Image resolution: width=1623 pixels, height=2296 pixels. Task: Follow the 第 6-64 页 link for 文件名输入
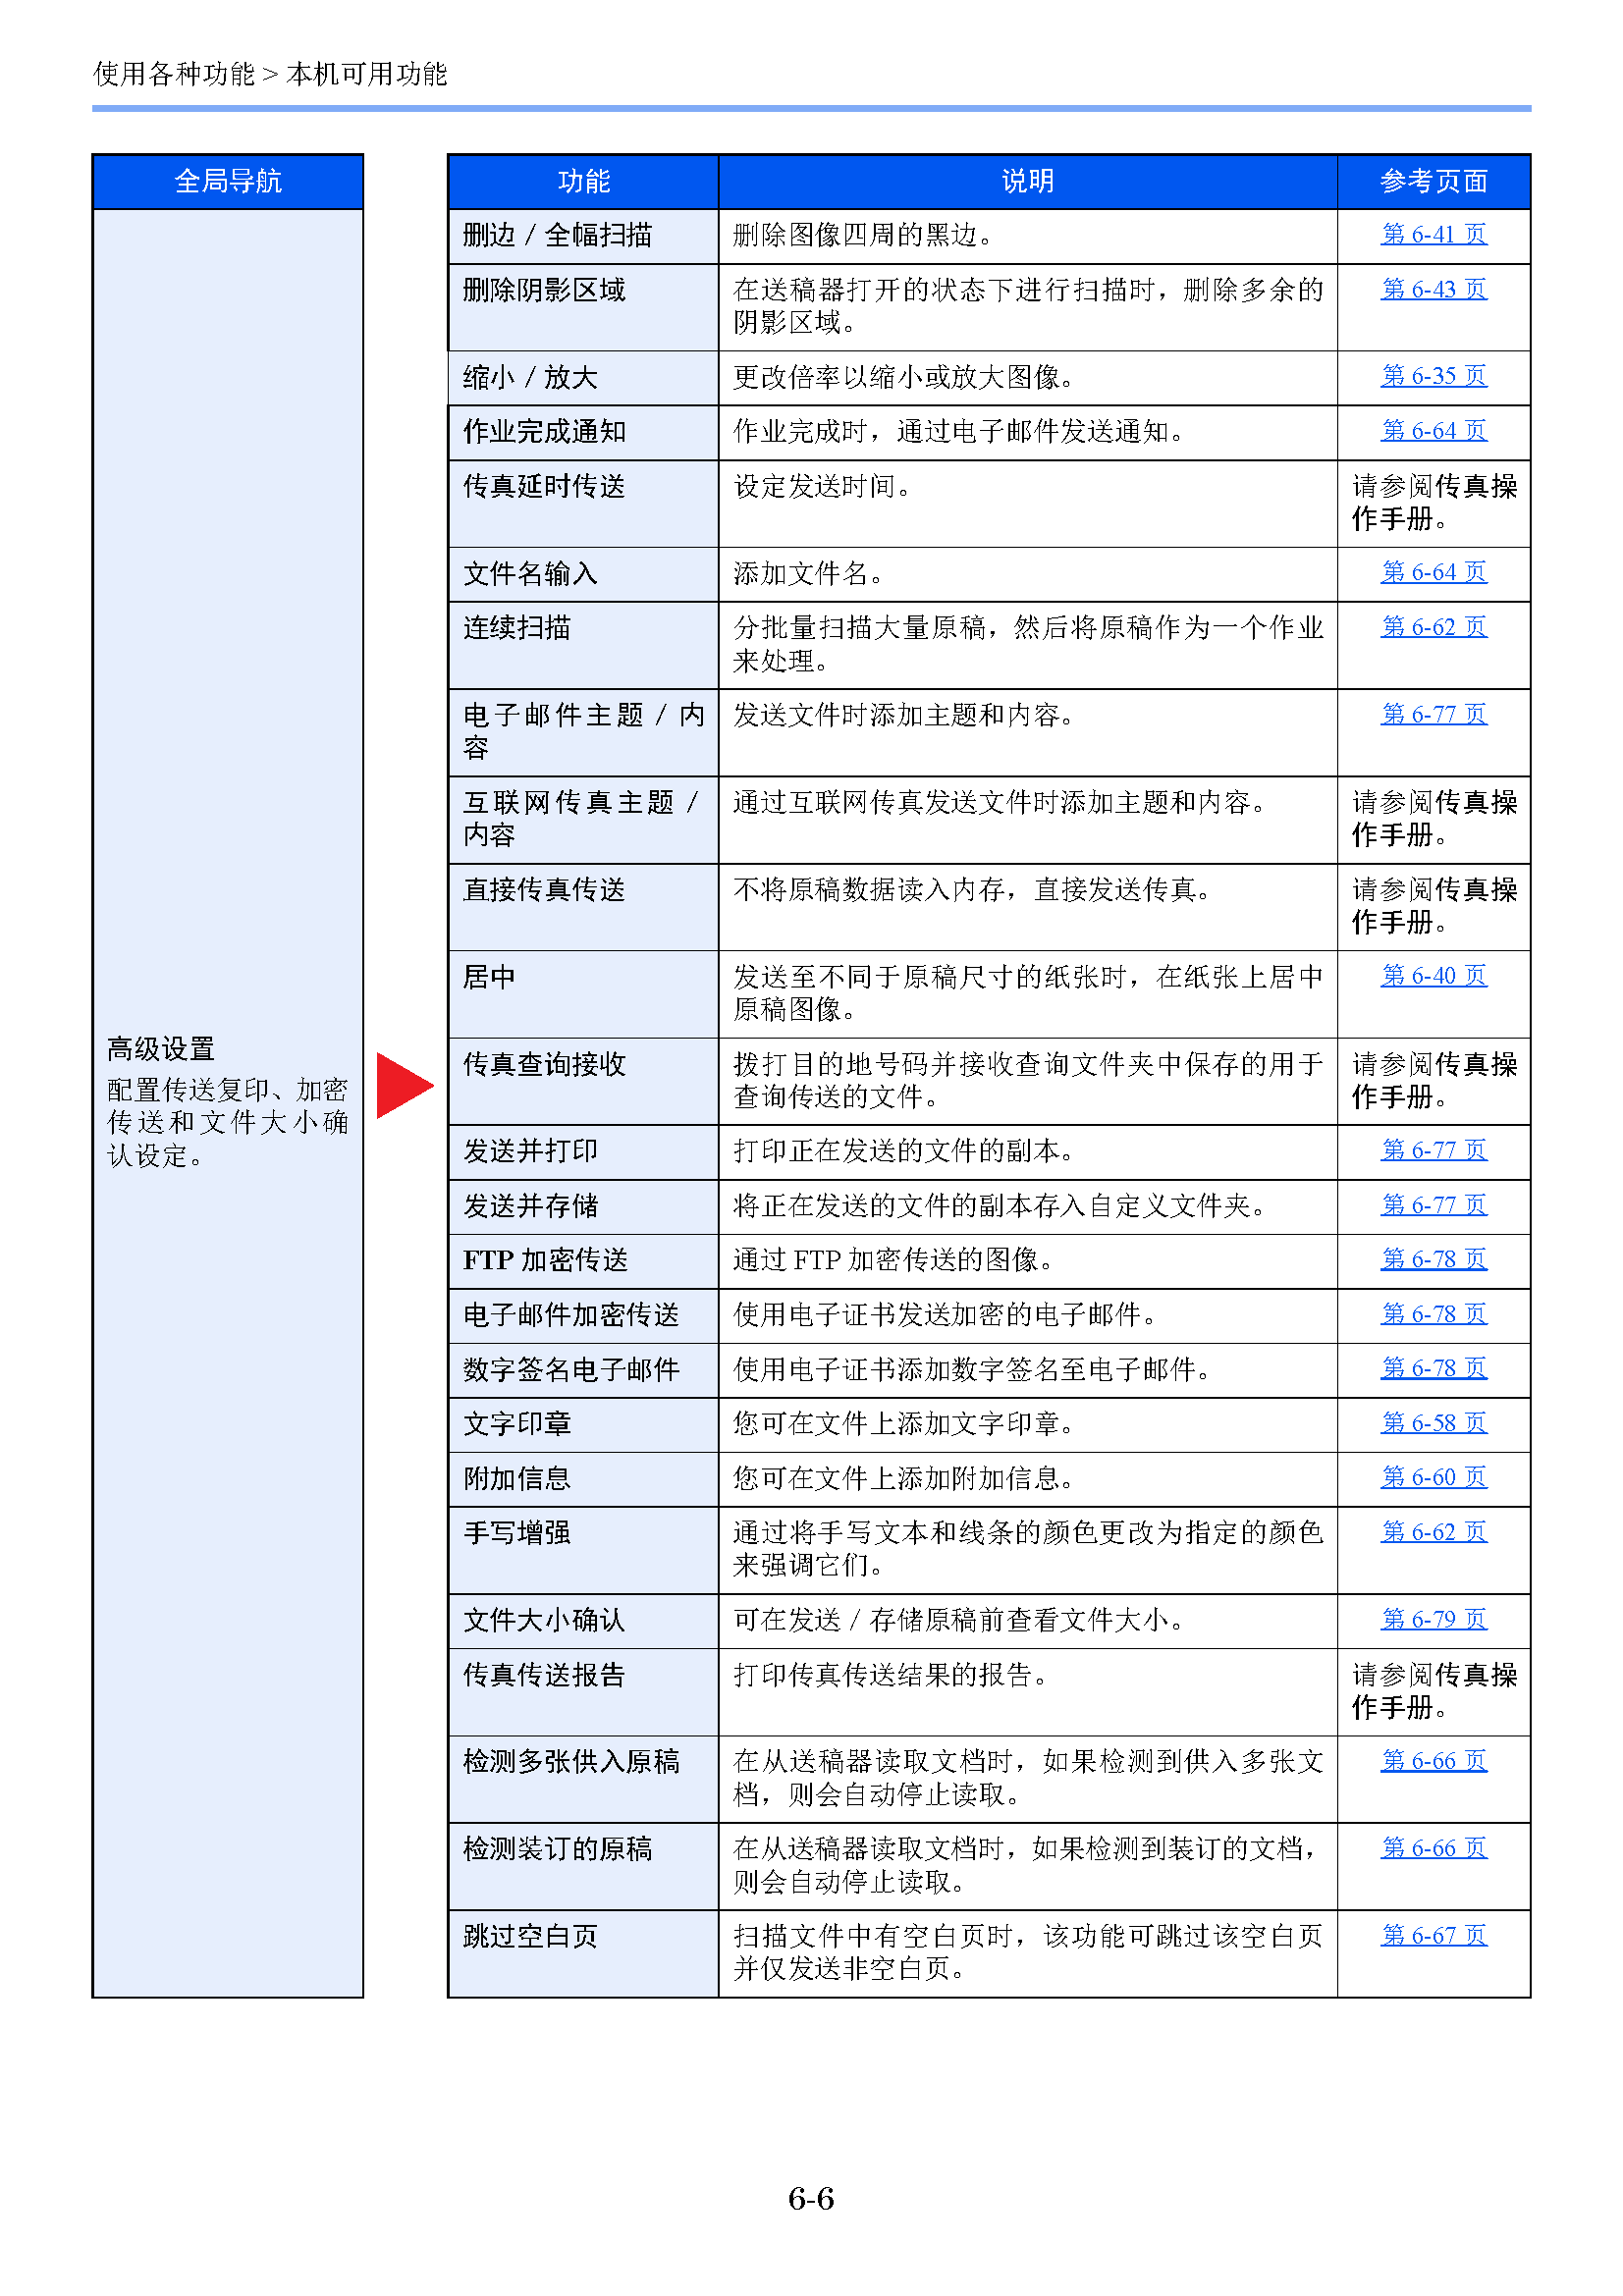point(1433,572)
